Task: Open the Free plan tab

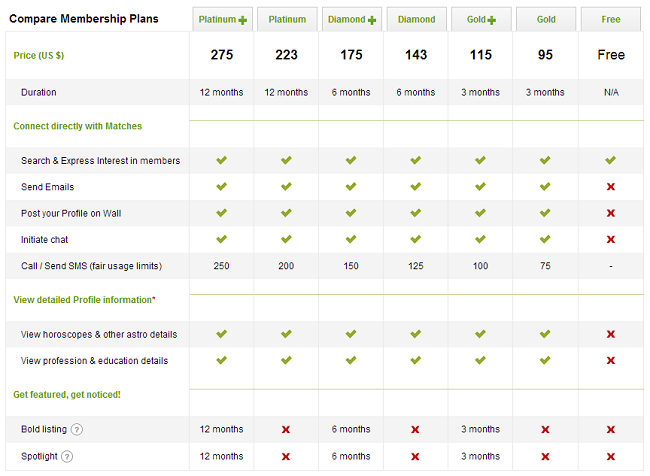Action: point(611,19)
